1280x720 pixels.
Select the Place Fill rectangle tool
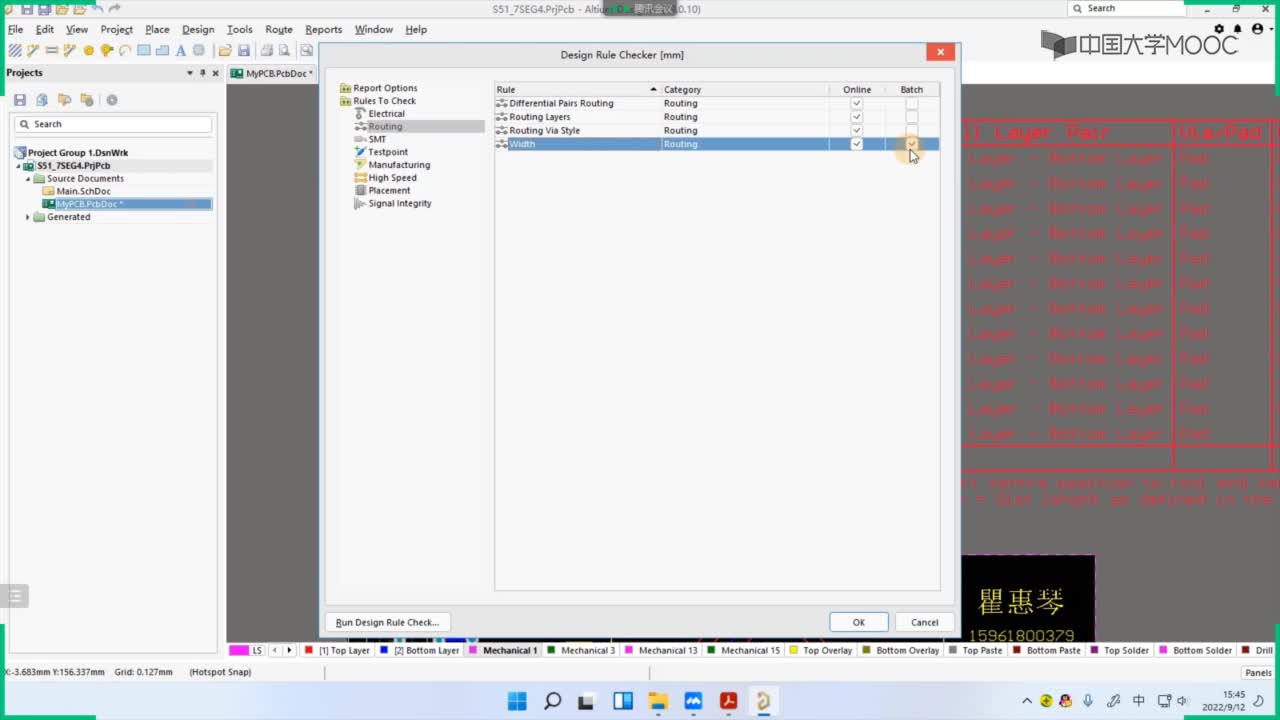[144, 50]
